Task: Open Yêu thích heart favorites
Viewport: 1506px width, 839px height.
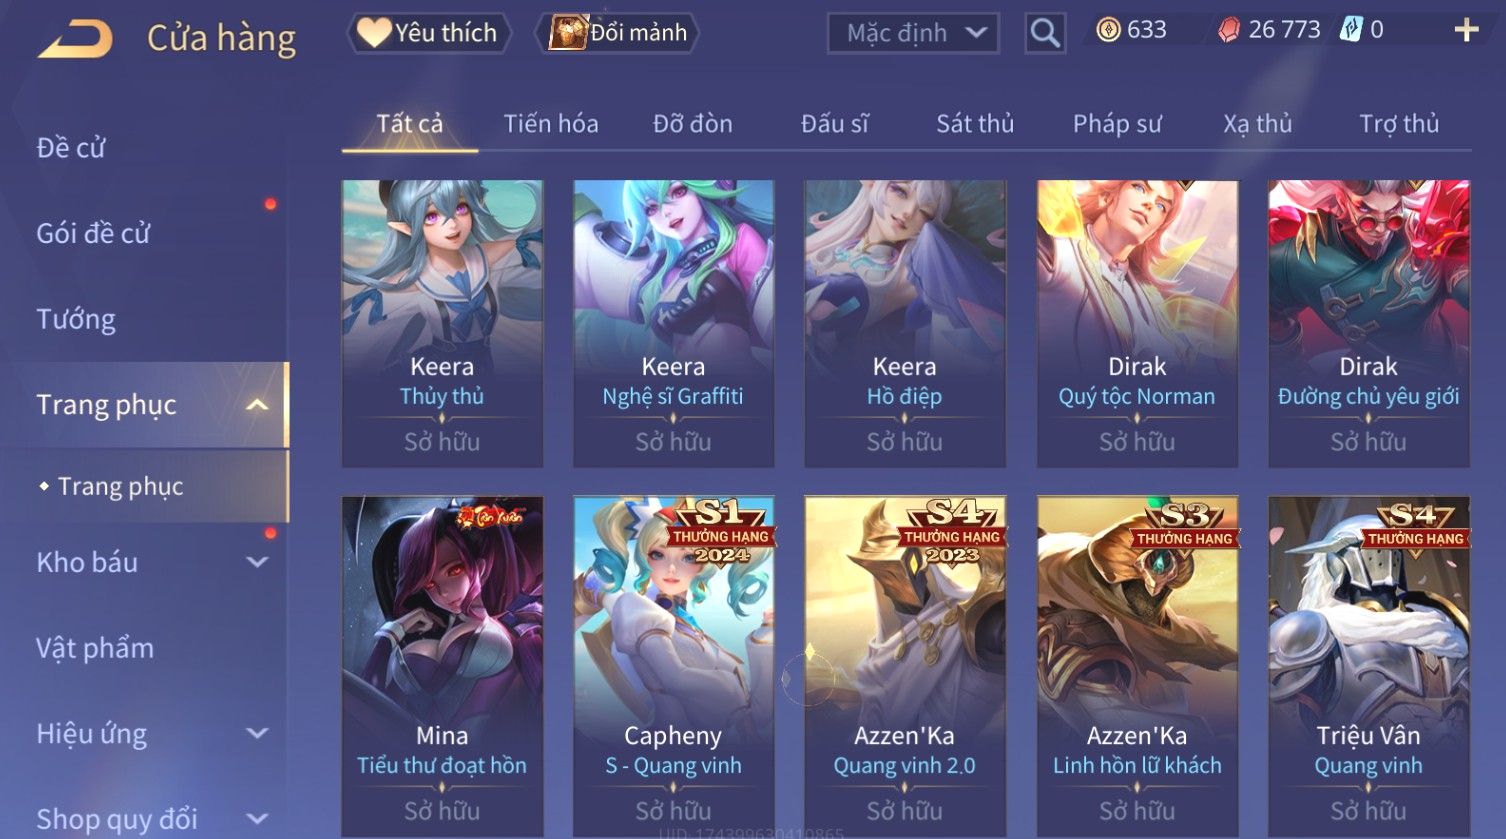Action: tap(429, 33)
